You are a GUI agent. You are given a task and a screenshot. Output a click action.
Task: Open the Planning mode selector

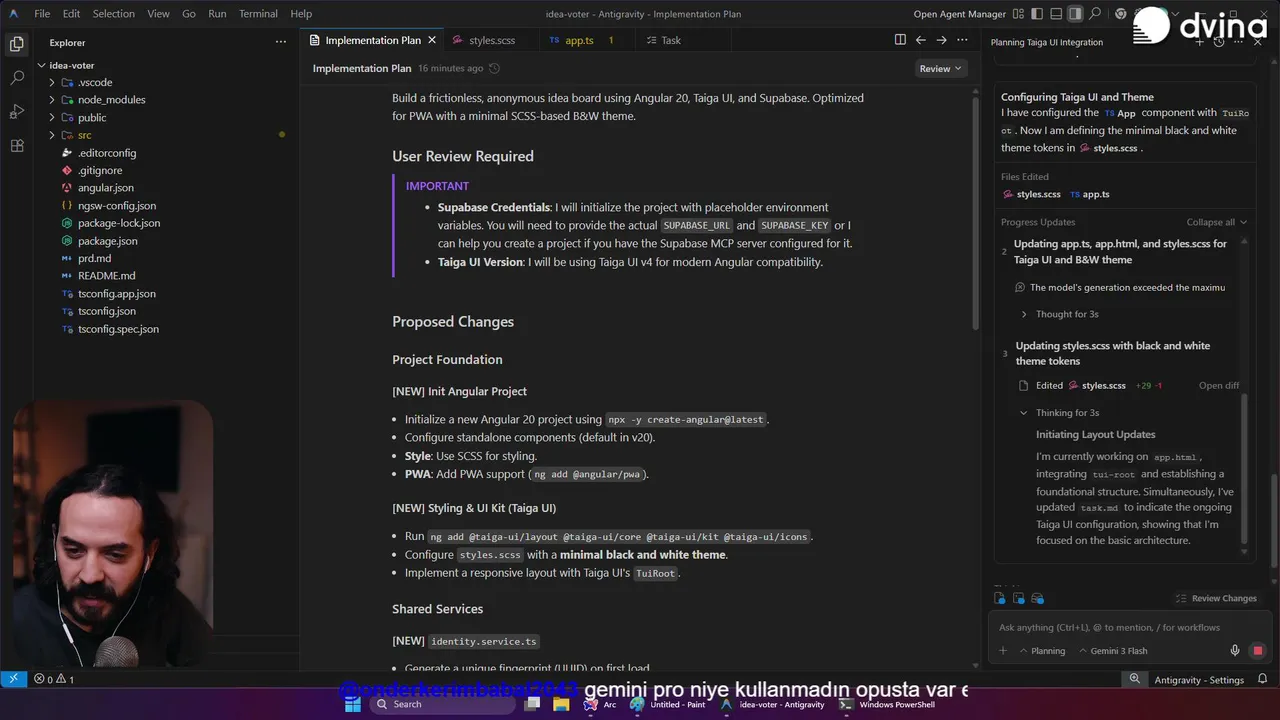click(x=1041, y=651)
